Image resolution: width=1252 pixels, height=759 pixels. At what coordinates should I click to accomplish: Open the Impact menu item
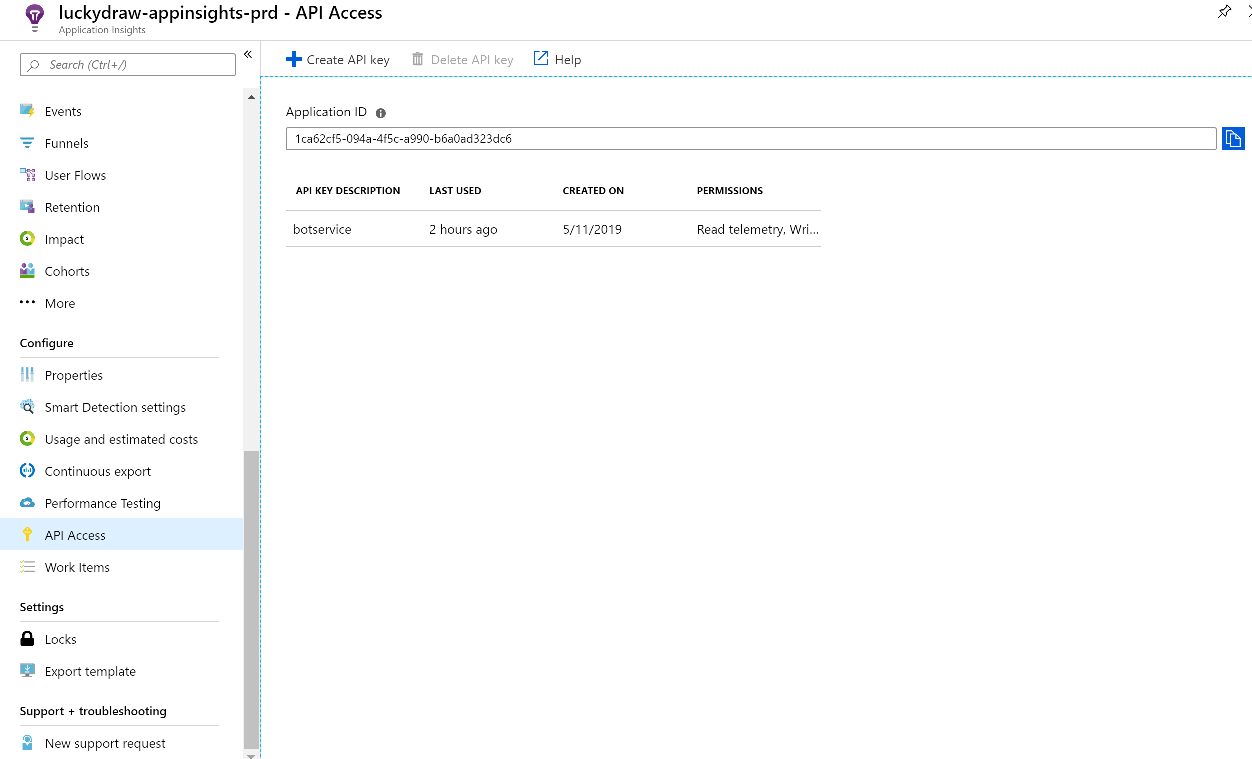[x=64, y=239]
